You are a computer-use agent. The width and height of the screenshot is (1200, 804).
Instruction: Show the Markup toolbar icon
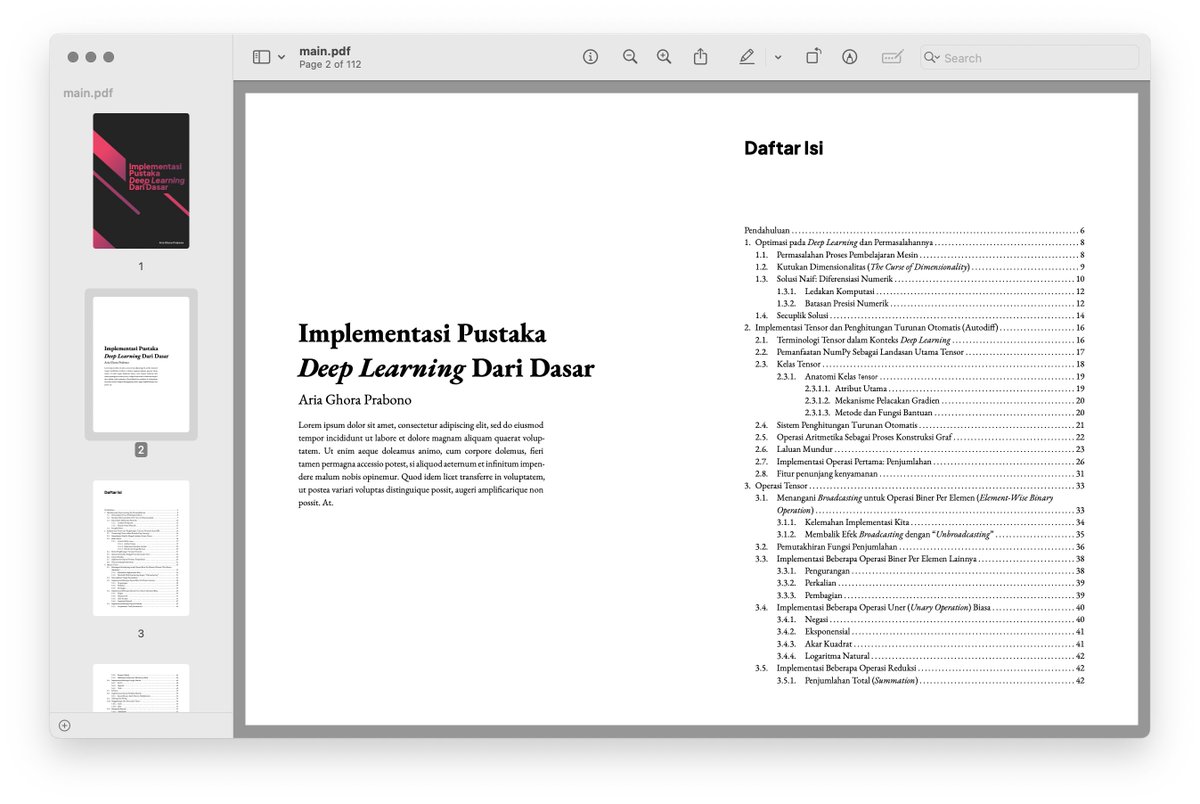pos(850,57)
